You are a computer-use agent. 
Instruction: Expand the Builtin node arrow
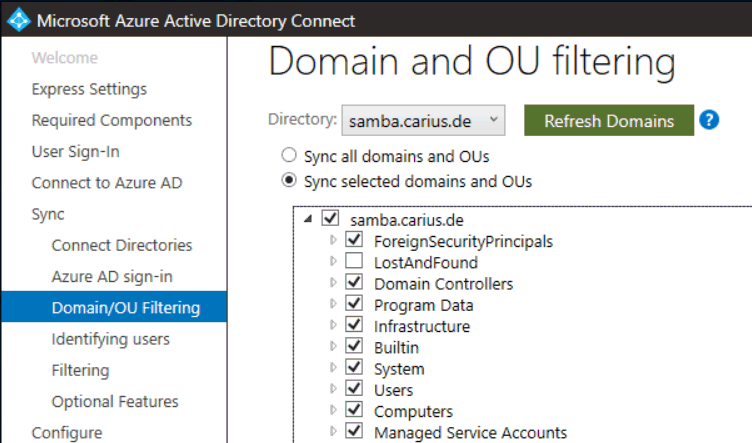(x=333, y=346)
